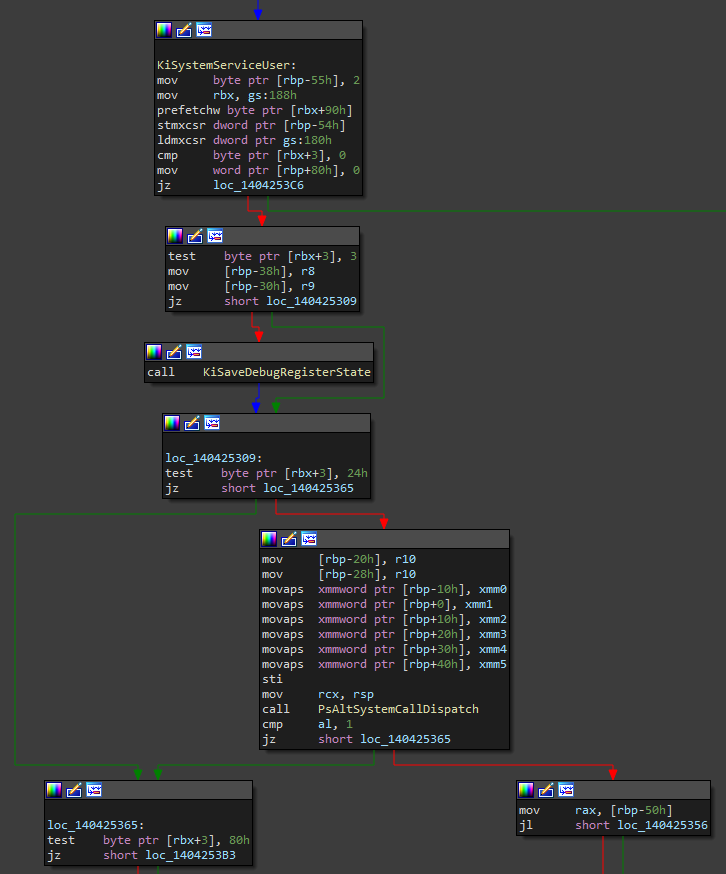This screenshot has height=874, width=726.
Task: Click the KiSaveDebugRegisterState function name
Action: coord(287,372)
